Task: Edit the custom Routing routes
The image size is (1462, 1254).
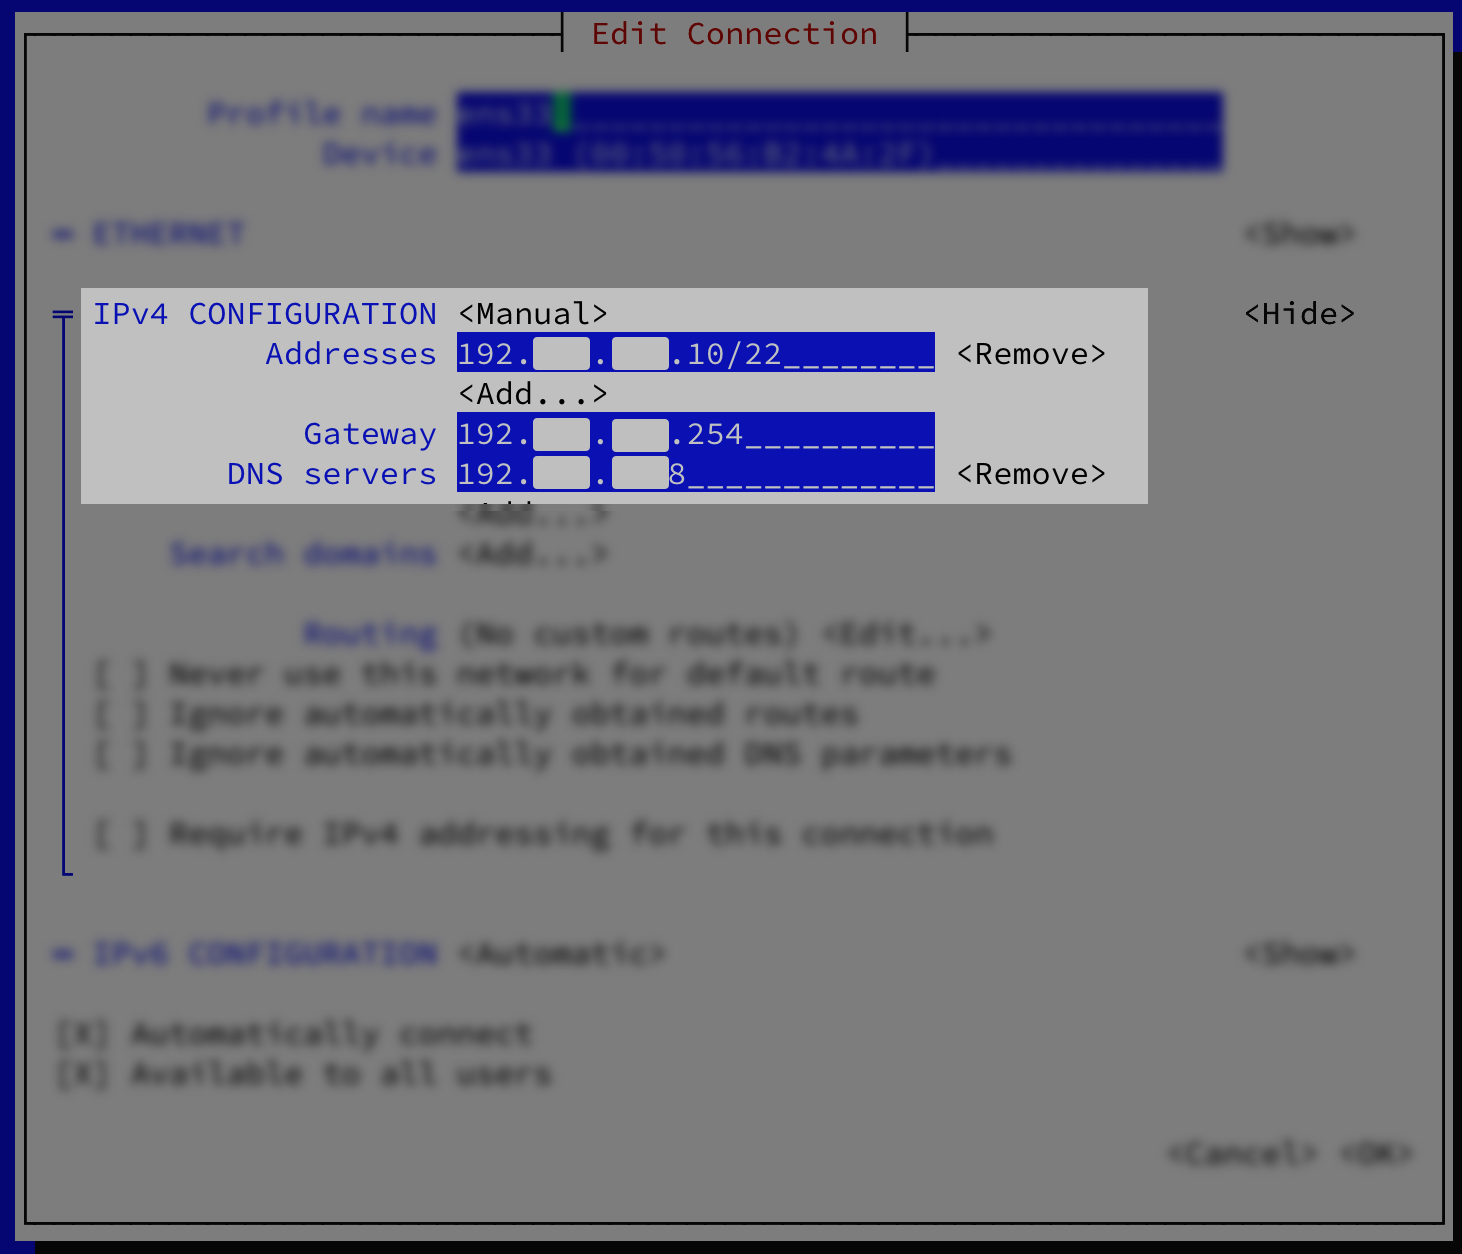Action: point(906,634)
